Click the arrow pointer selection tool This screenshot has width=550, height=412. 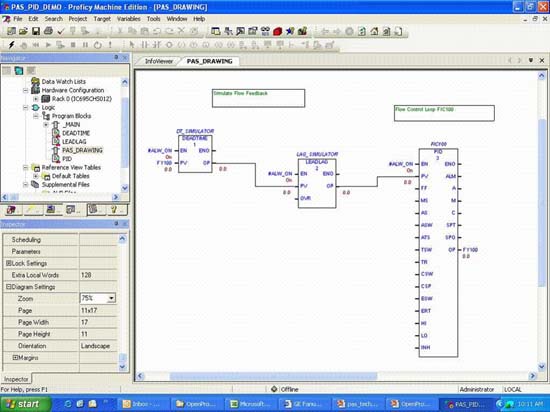point(132,45)
